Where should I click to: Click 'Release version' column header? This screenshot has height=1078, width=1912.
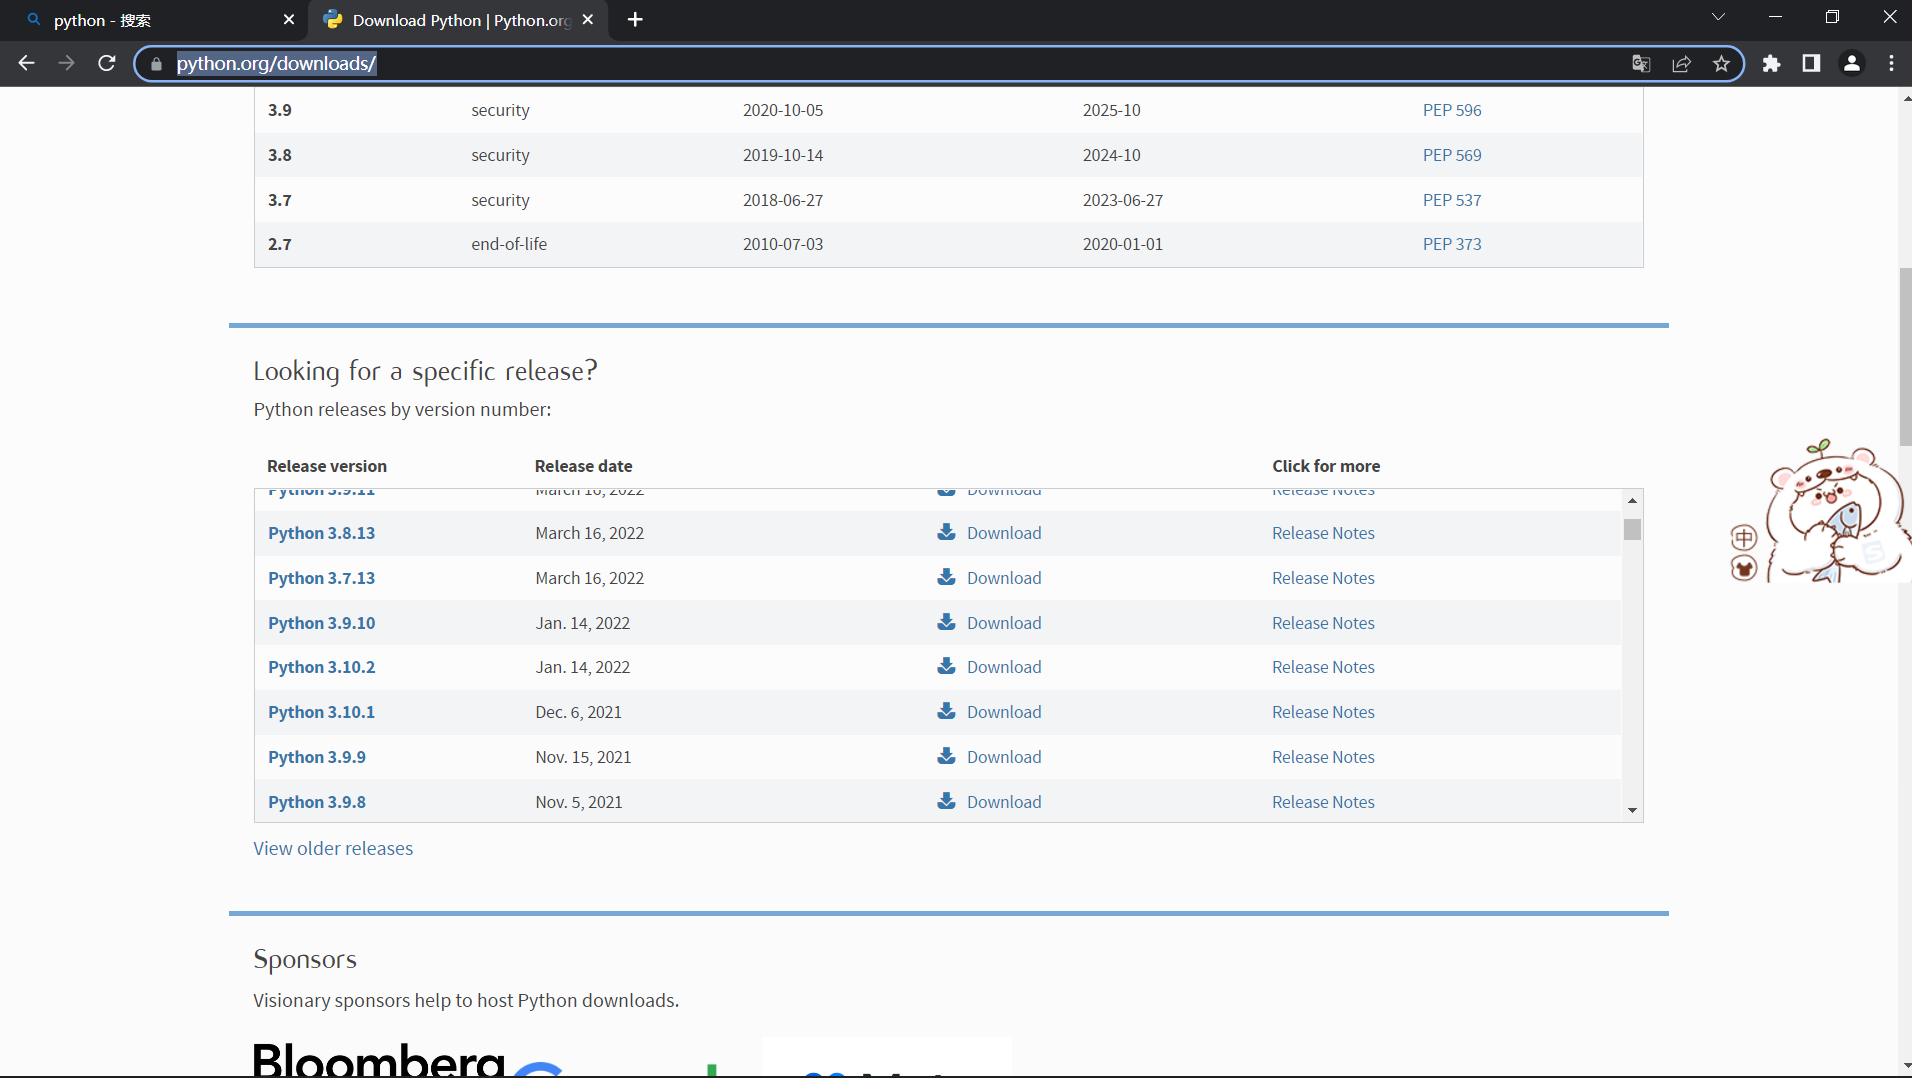(327, 466)
